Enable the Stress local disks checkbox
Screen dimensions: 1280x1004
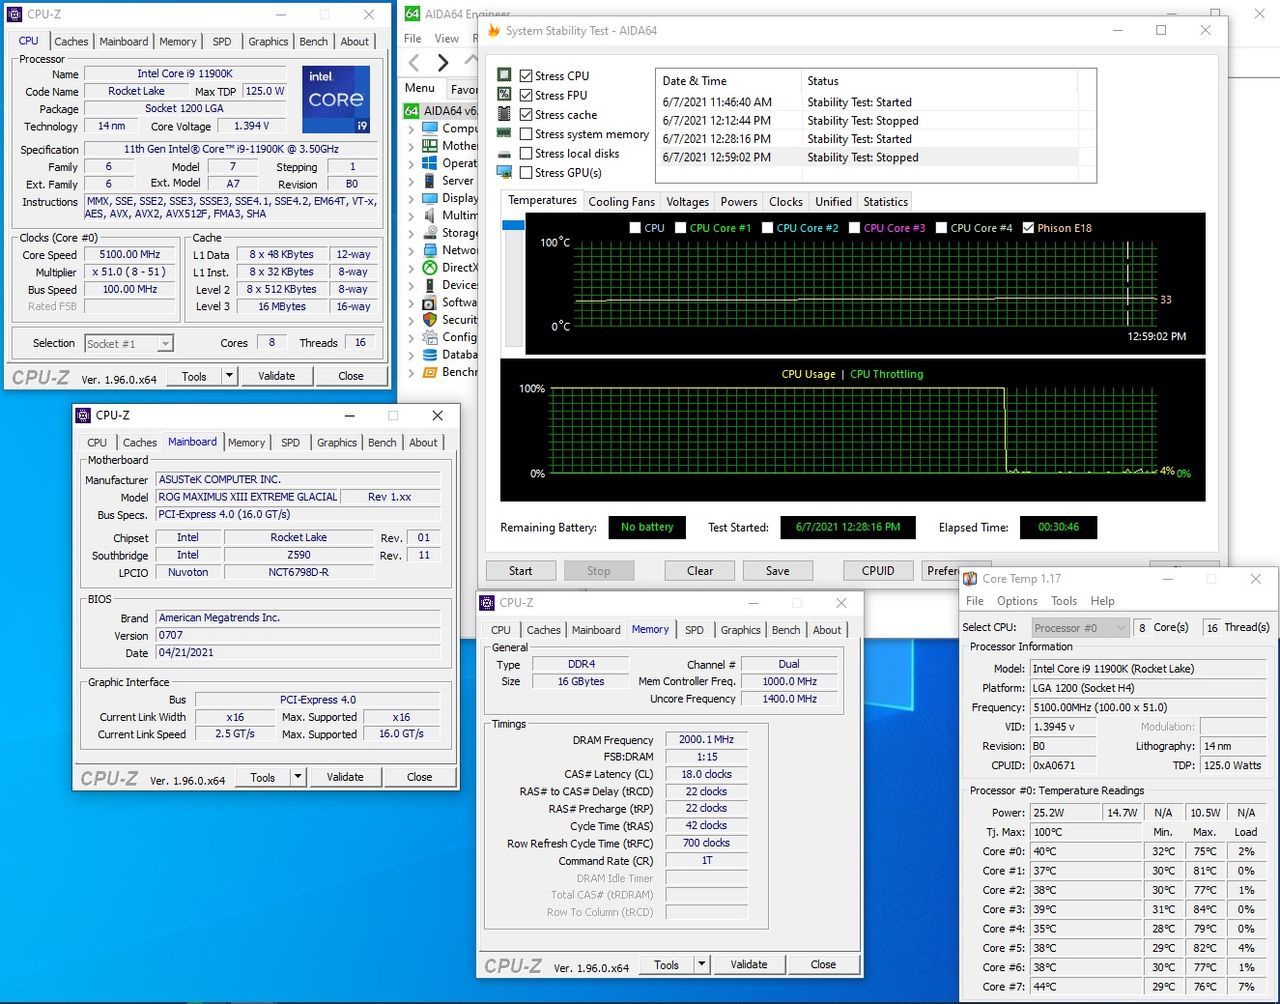pos(526,153)
